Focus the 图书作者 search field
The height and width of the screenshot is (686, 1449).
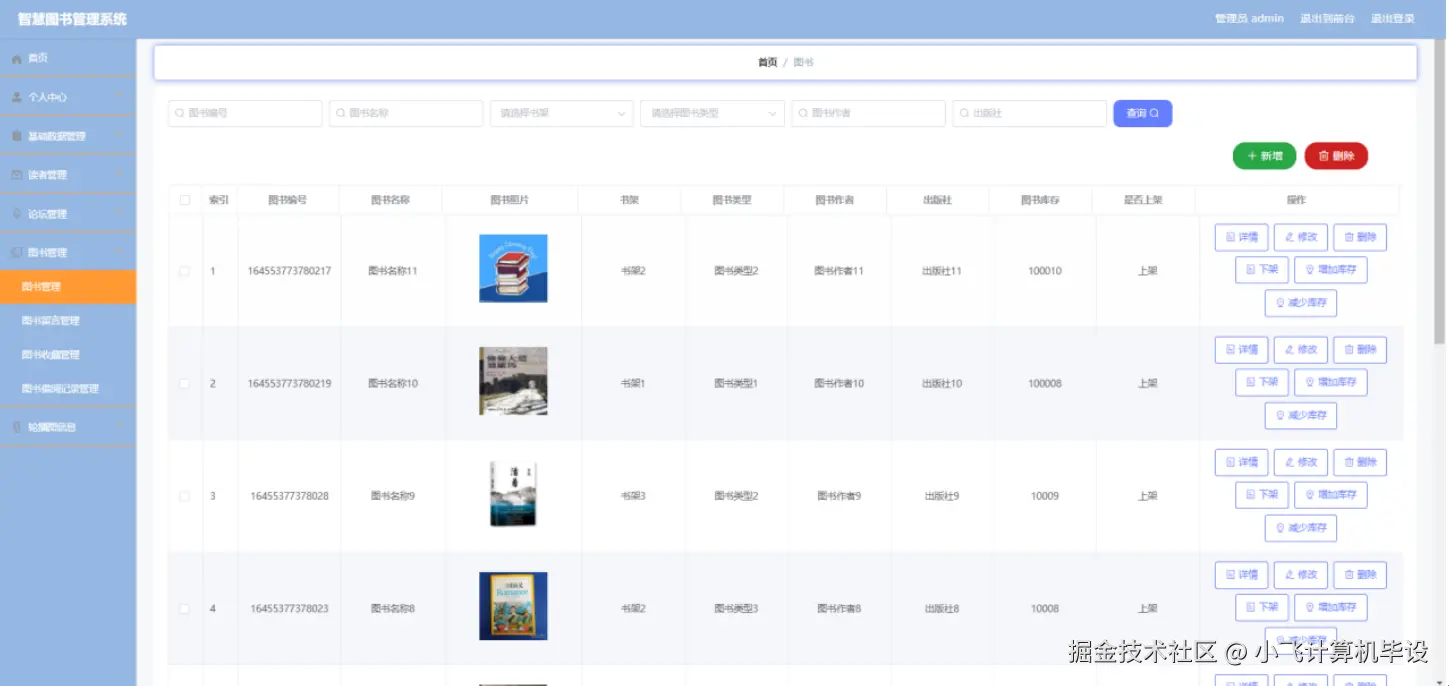[x=868, y=113]
